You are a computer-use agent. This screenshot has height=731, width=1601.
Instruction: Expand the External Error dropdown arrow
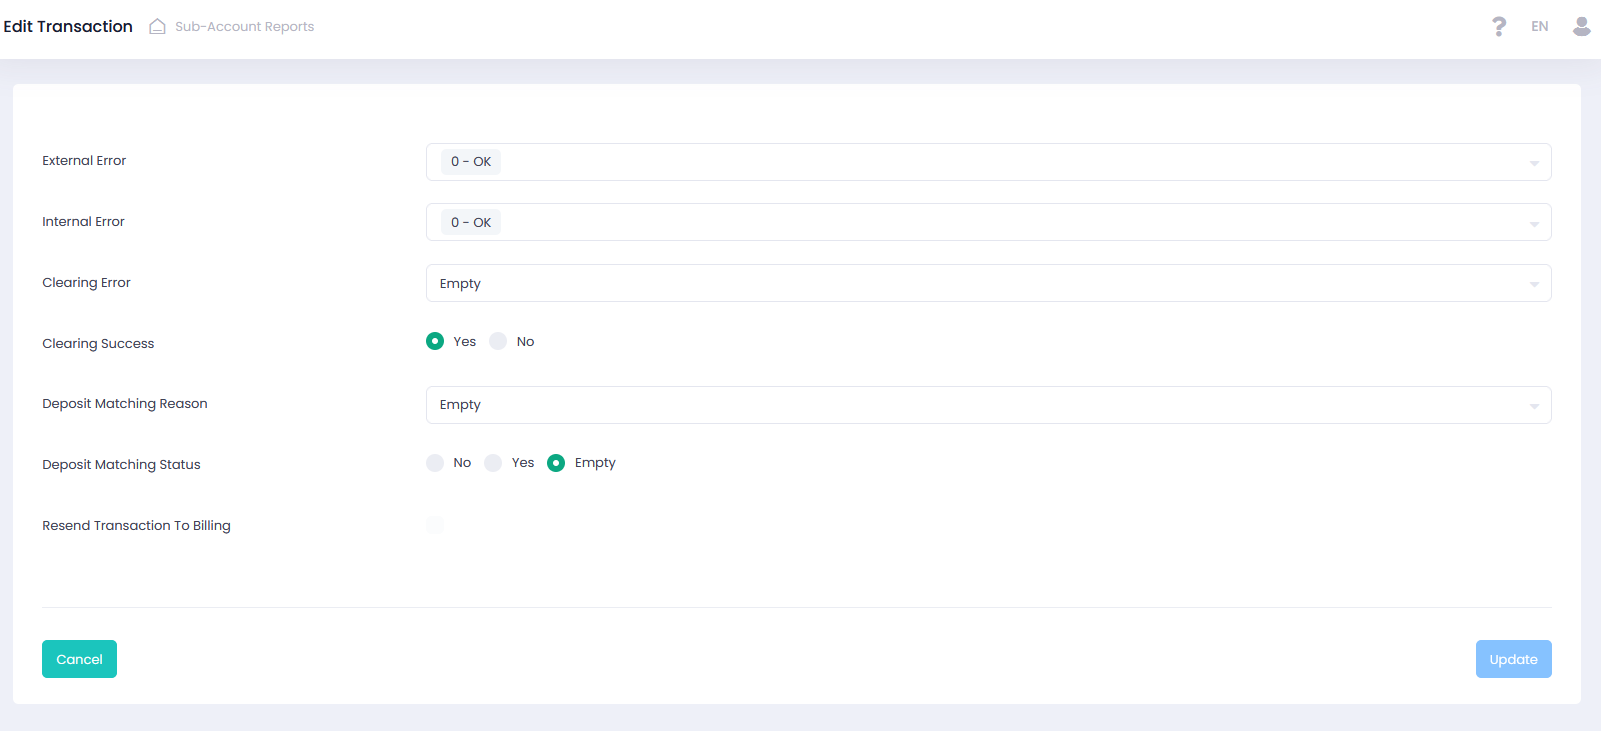pyautogui.click(x=1533, y=163)
